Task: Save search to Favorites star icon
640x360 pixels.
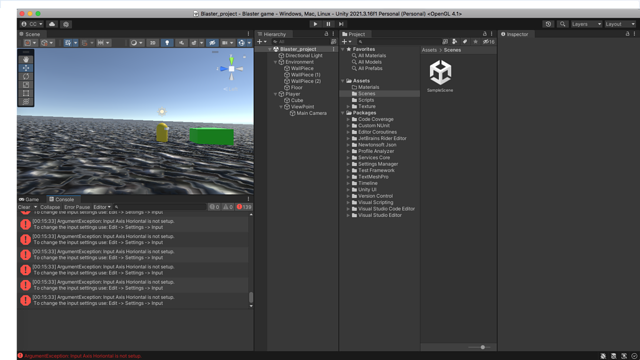Action: (x=475, y=42)
